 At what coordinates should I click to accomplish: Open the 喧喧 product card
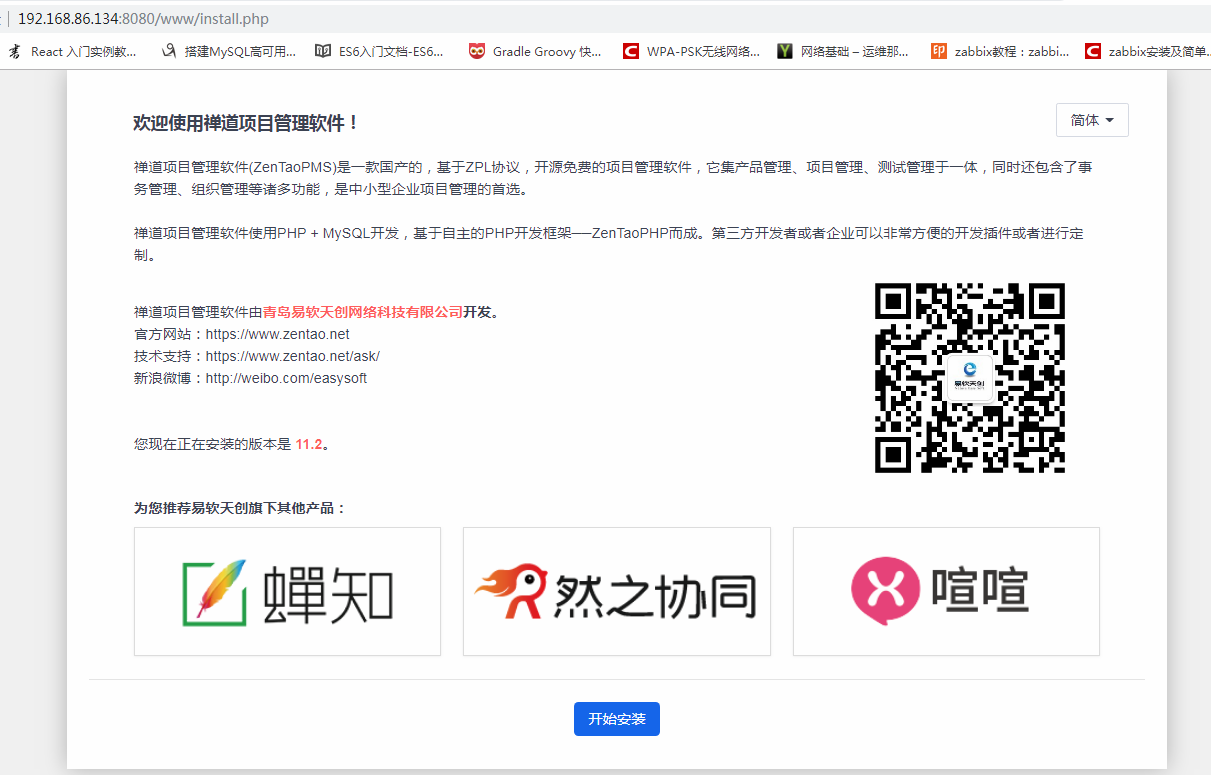(x=946, y=592)
